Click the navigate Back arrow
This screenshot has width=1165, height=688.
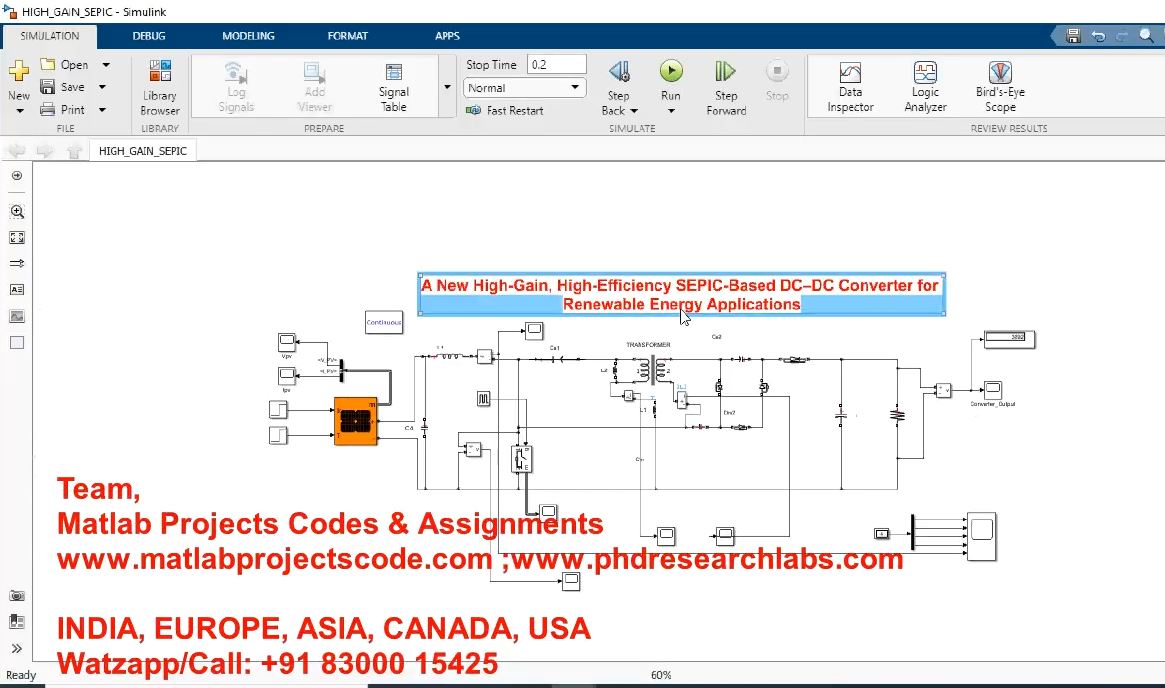(16, 151)
